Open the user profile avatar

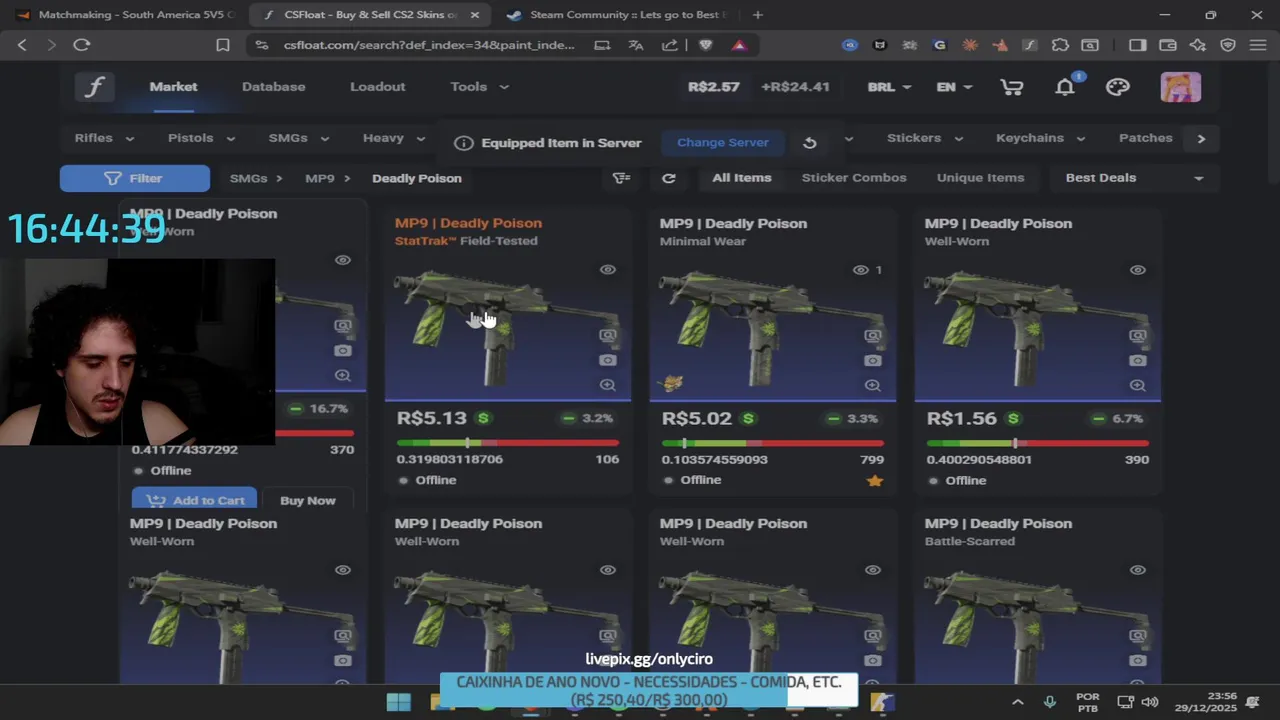pos(1181,87)
